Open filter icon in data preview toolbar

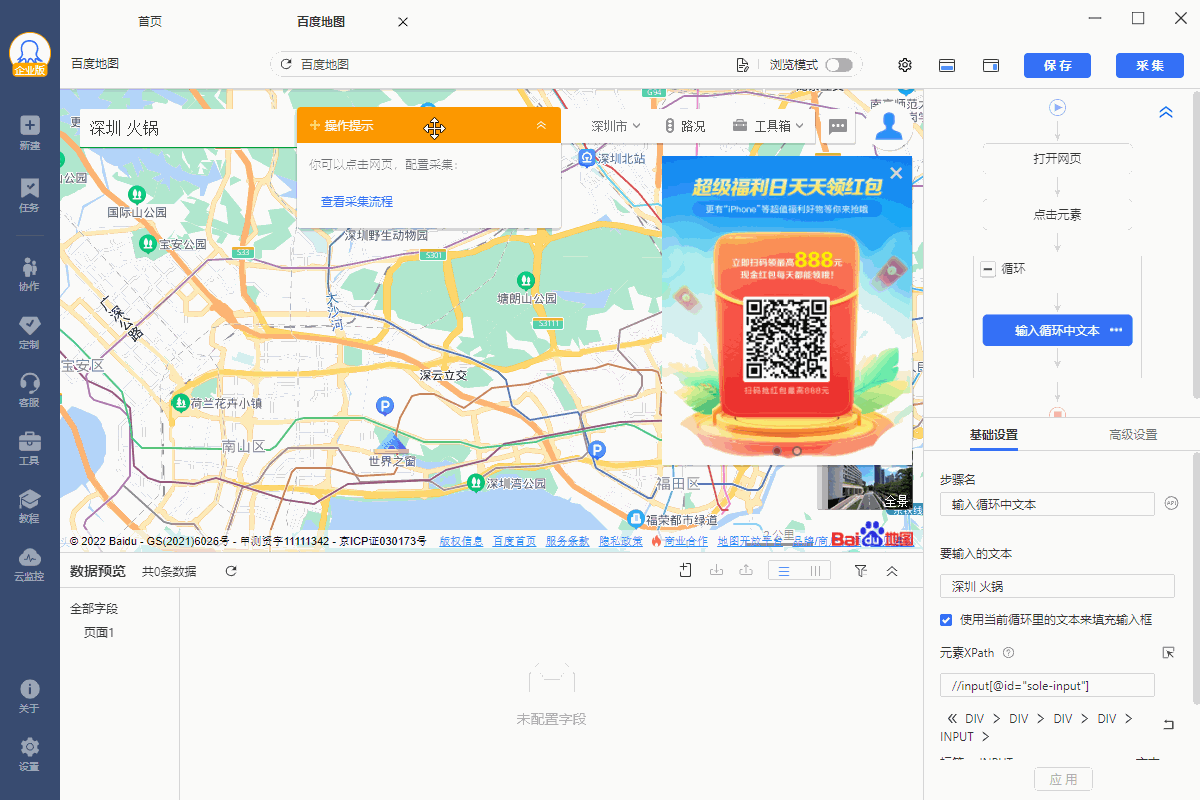861,571
